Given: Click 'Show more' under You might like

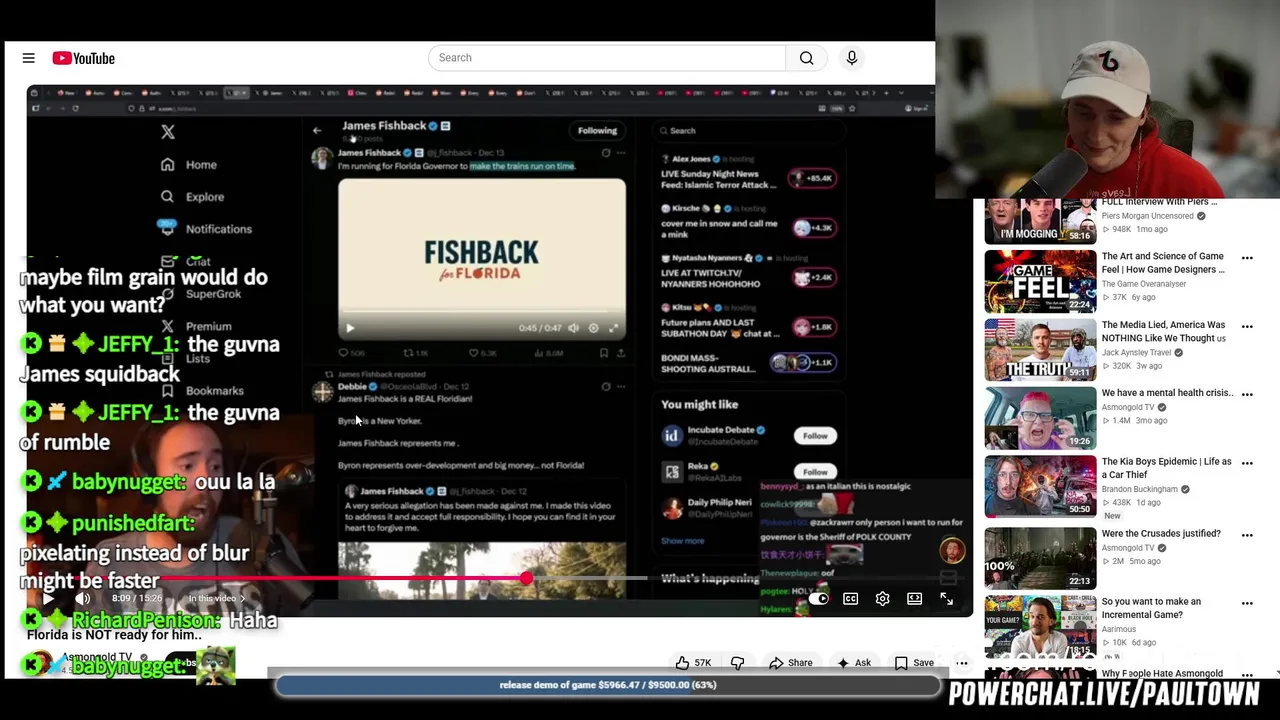Looking at the screenshot, I should 683,541.
